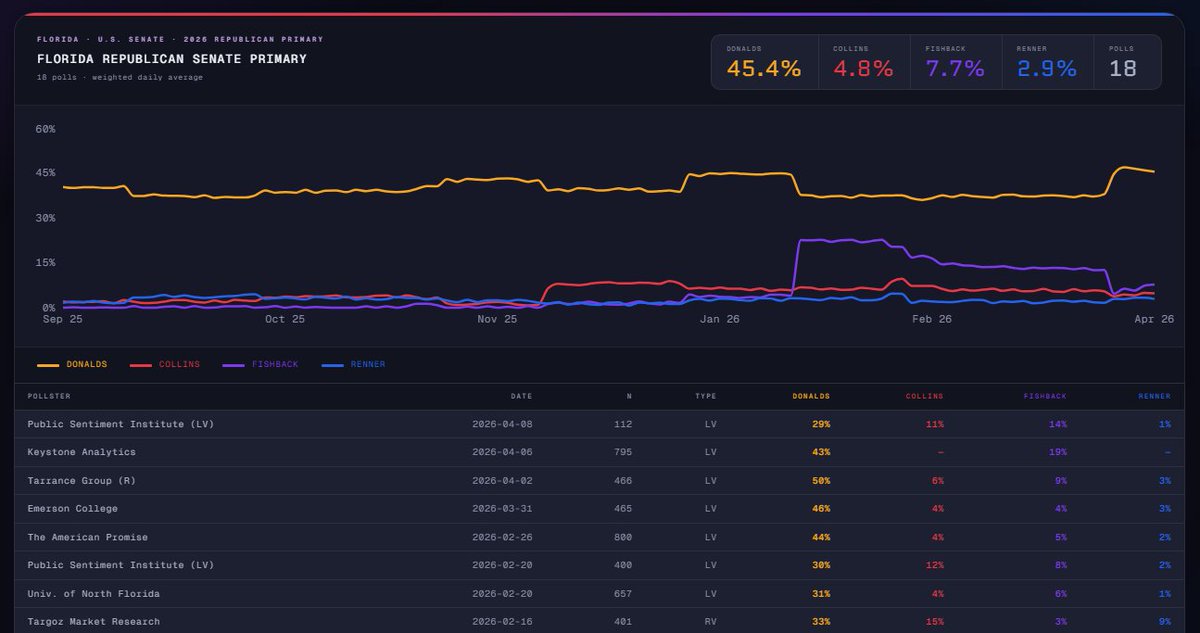Viewport: 1200px width, 633px height.
Task: Click sample size 112 cell
Action: 623,424
